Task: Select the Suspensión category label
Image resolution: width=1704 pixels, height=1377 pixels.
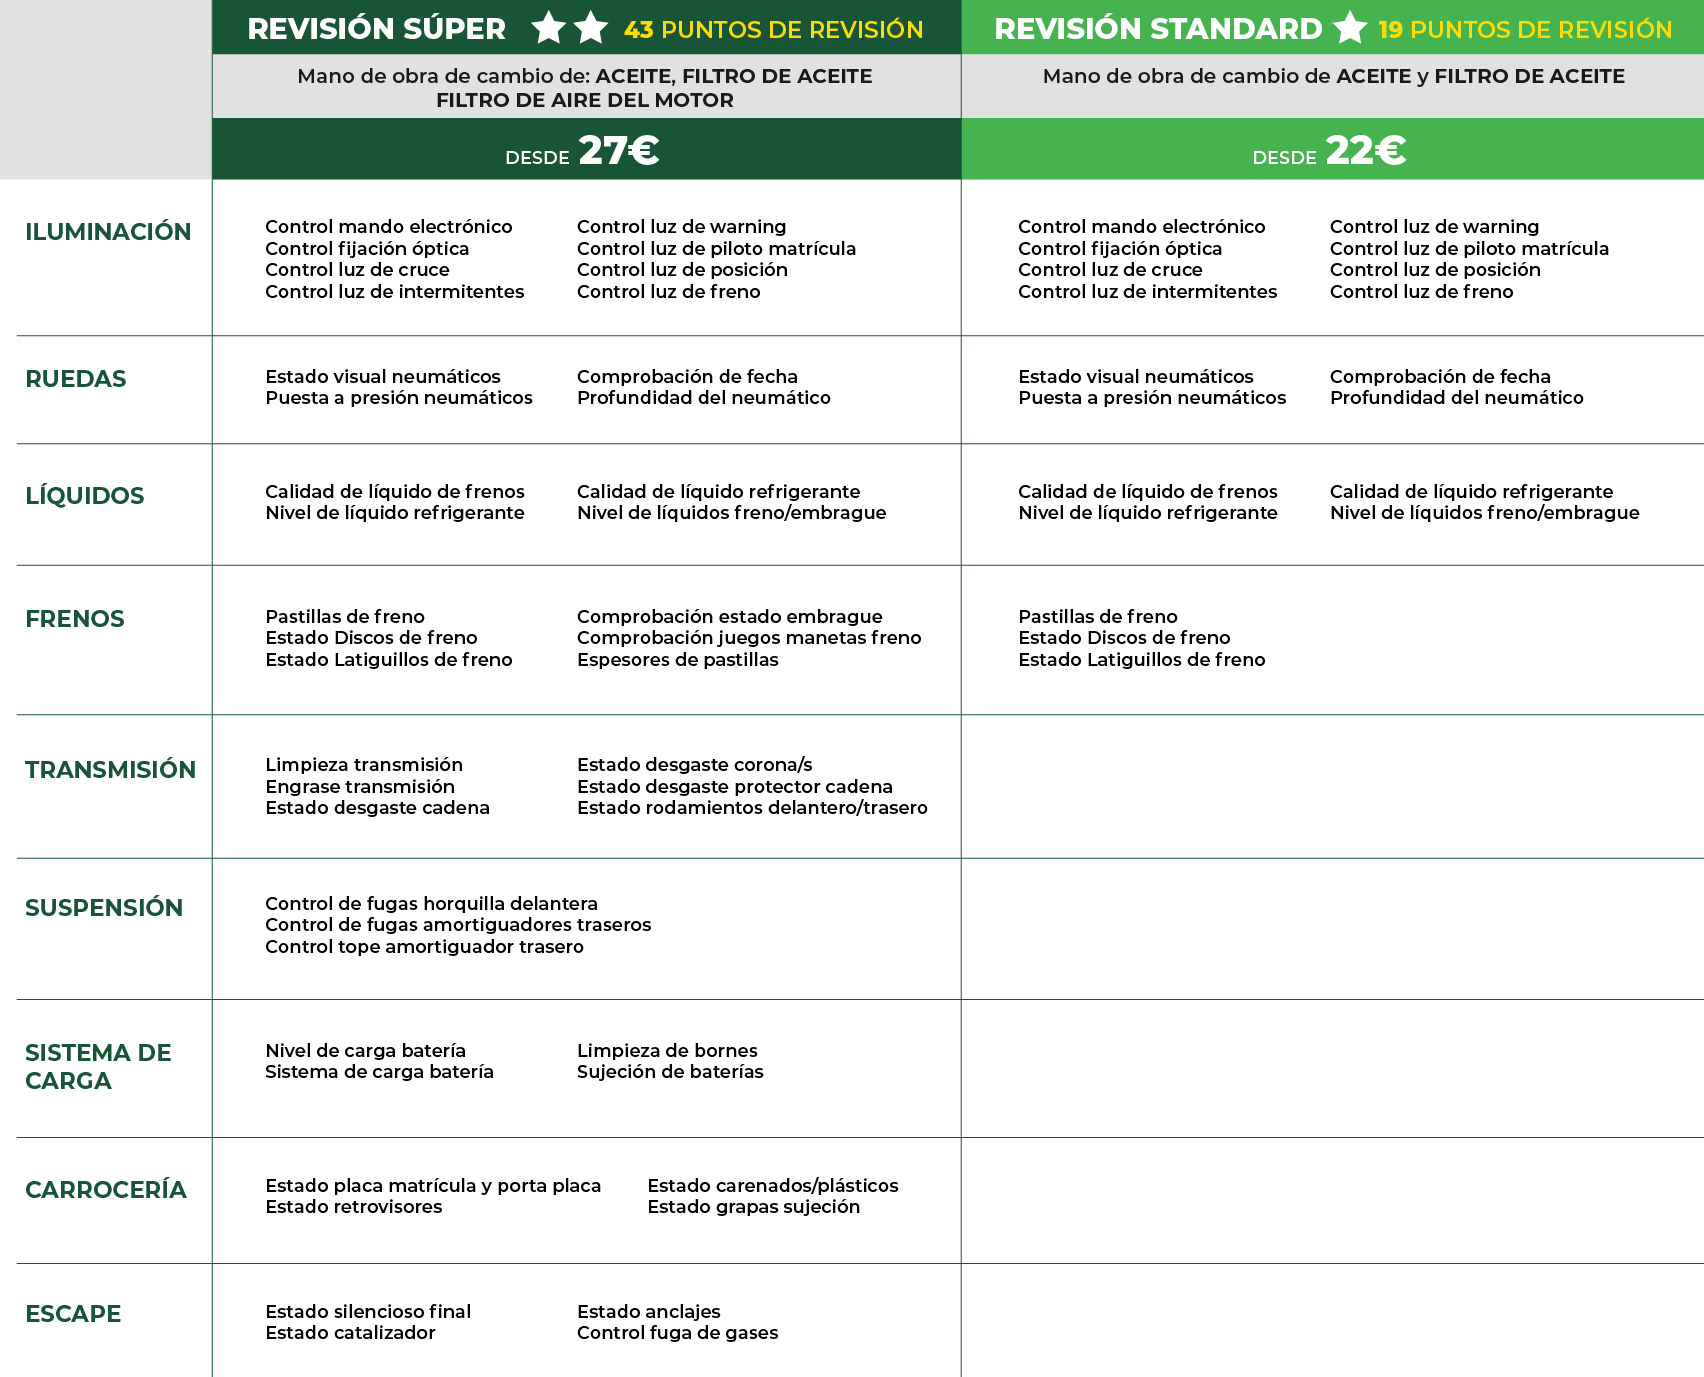Action: (104, 908)
